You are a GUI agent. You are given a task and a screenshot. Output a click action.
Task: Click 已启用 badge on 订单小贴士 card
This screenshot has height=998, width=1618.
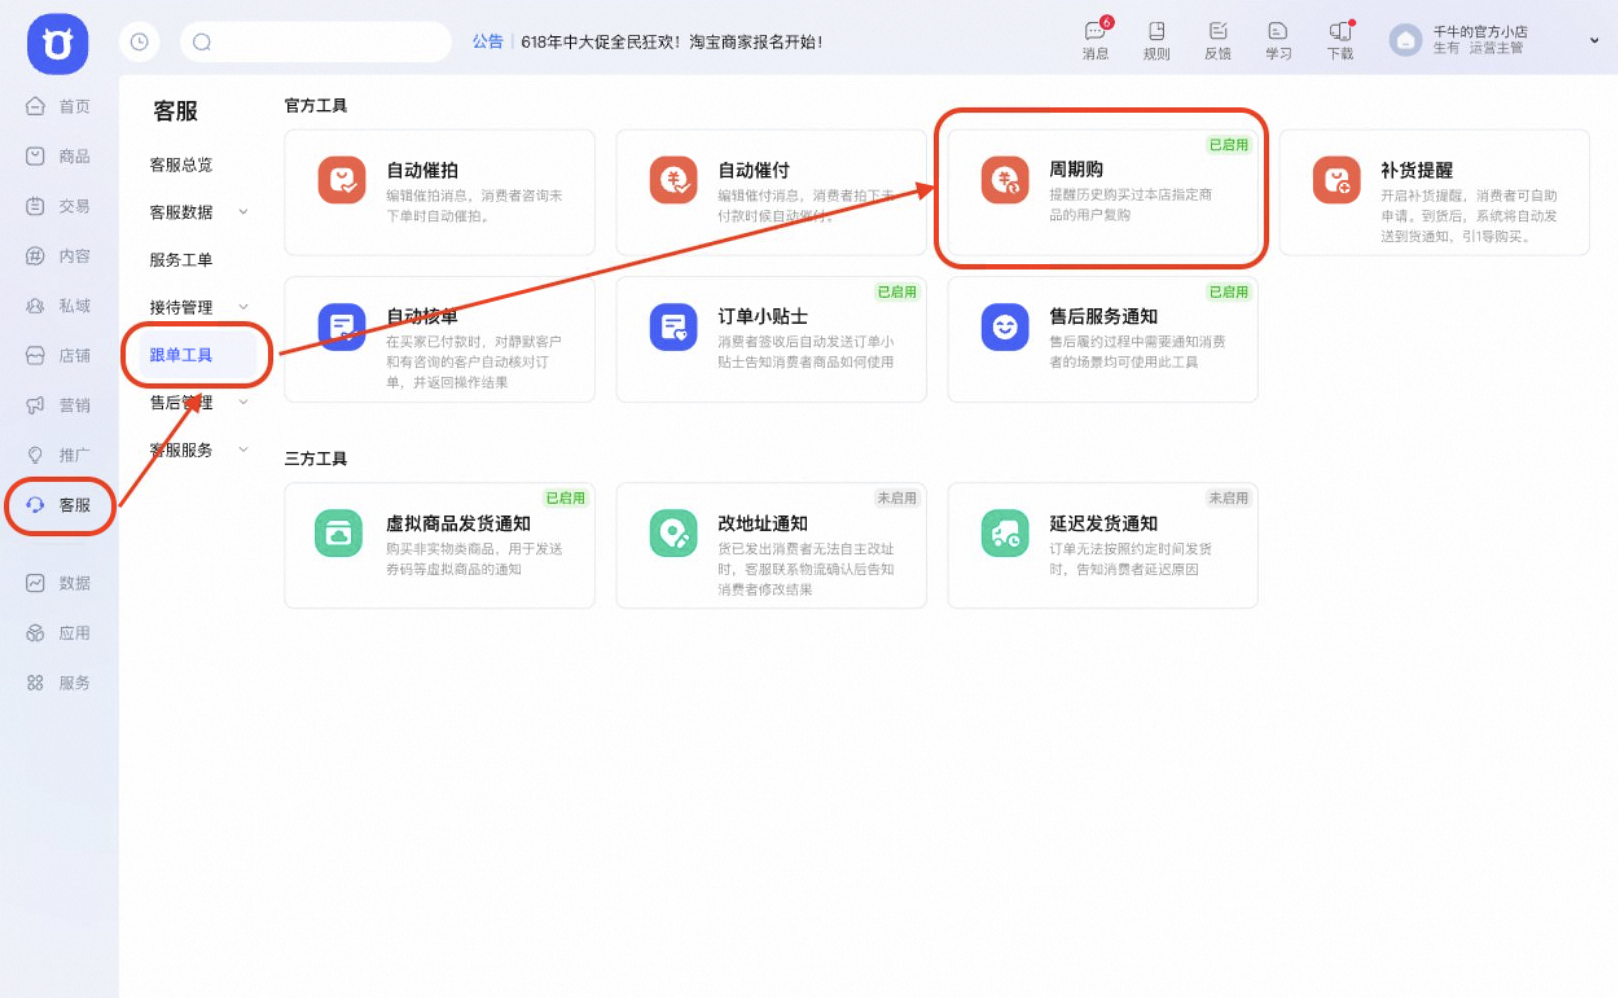(897, 292)
